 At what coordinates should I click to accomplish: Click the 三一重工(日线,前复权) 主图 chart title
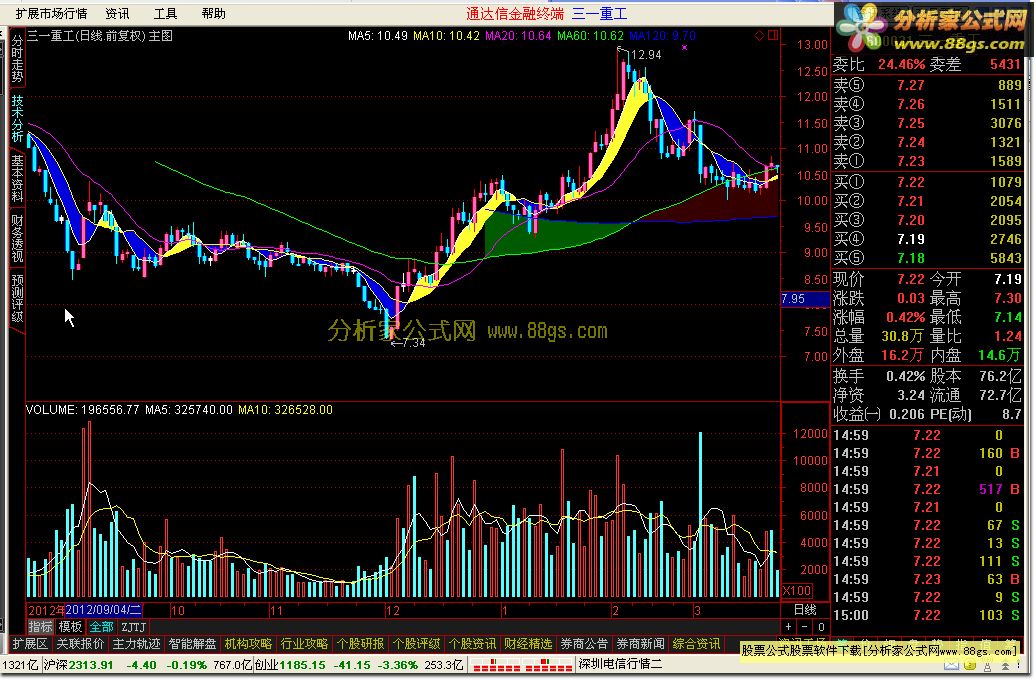100,36
